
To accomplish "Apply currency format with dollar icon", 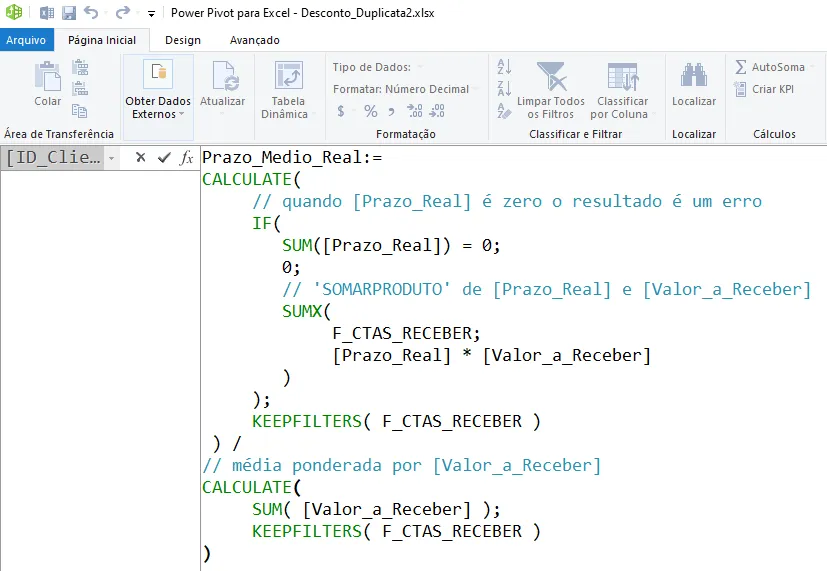I will pyautogui.click(x=341, y=111).
